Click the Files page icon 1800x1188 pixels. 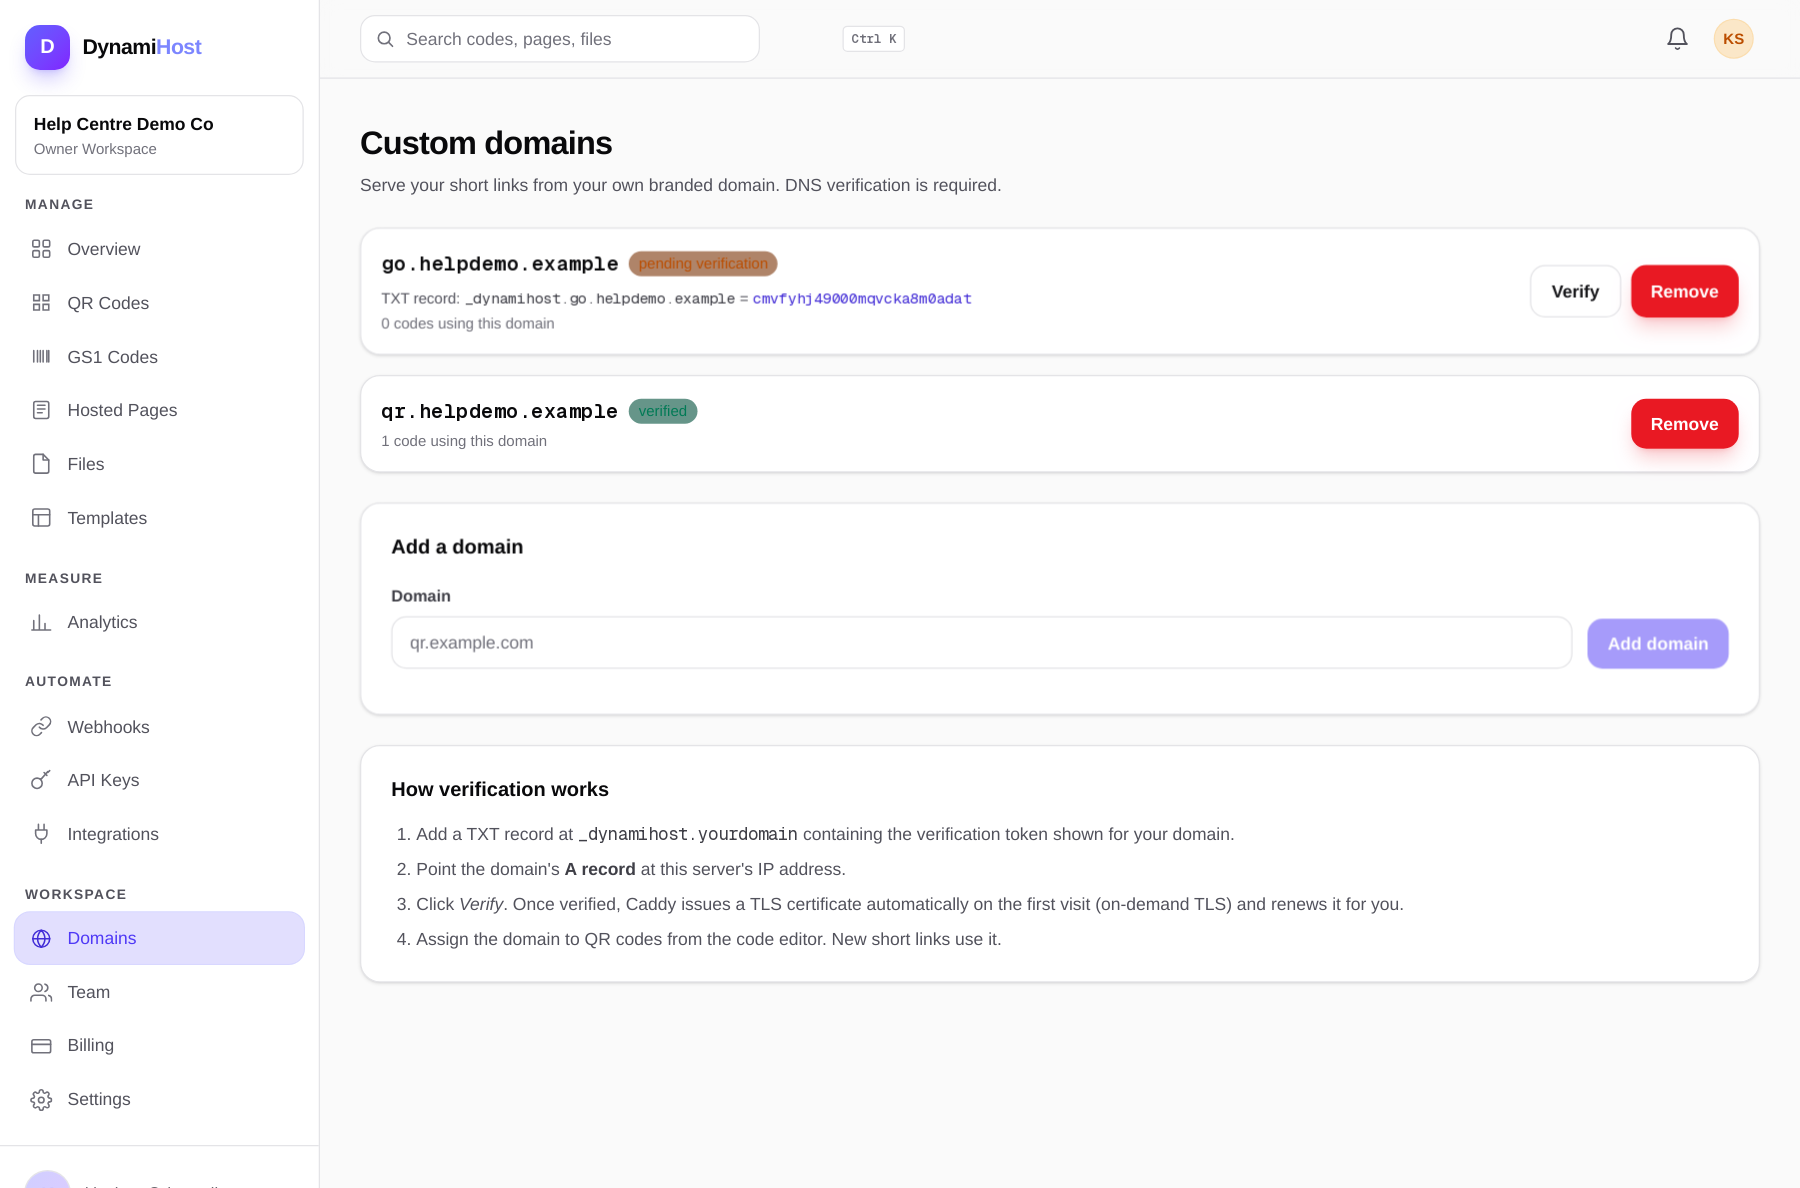(x=41, y=464)
